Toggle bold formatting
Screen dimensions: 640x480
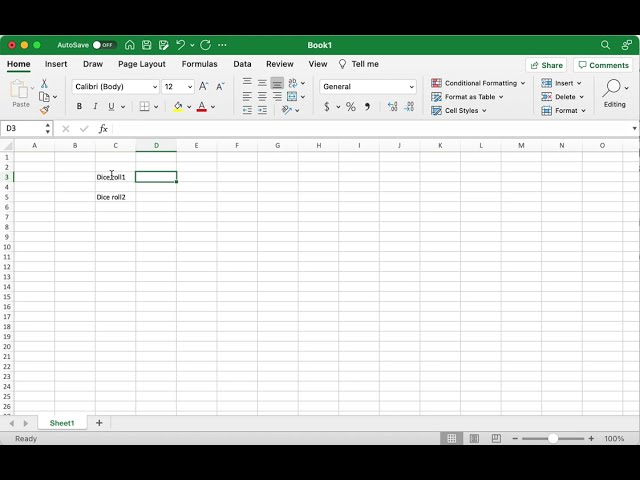79,107
